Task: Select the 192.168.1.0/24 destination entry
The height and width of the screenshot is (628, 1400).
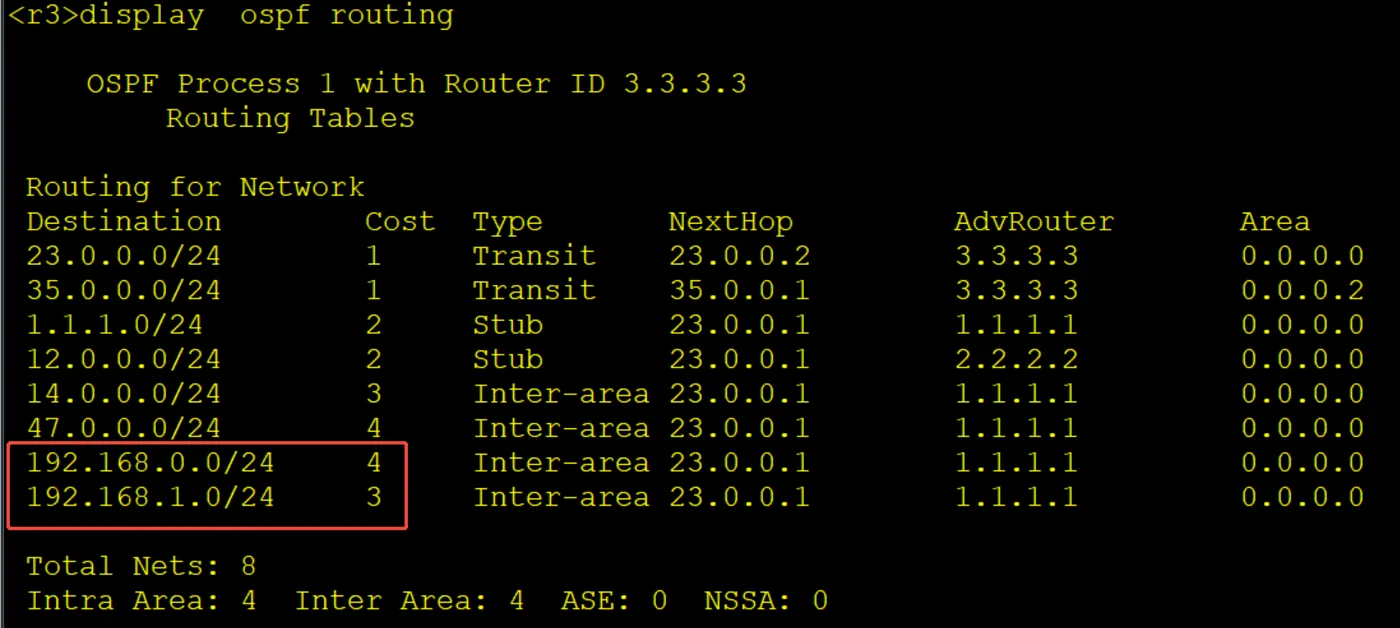Action: point(150,497)
